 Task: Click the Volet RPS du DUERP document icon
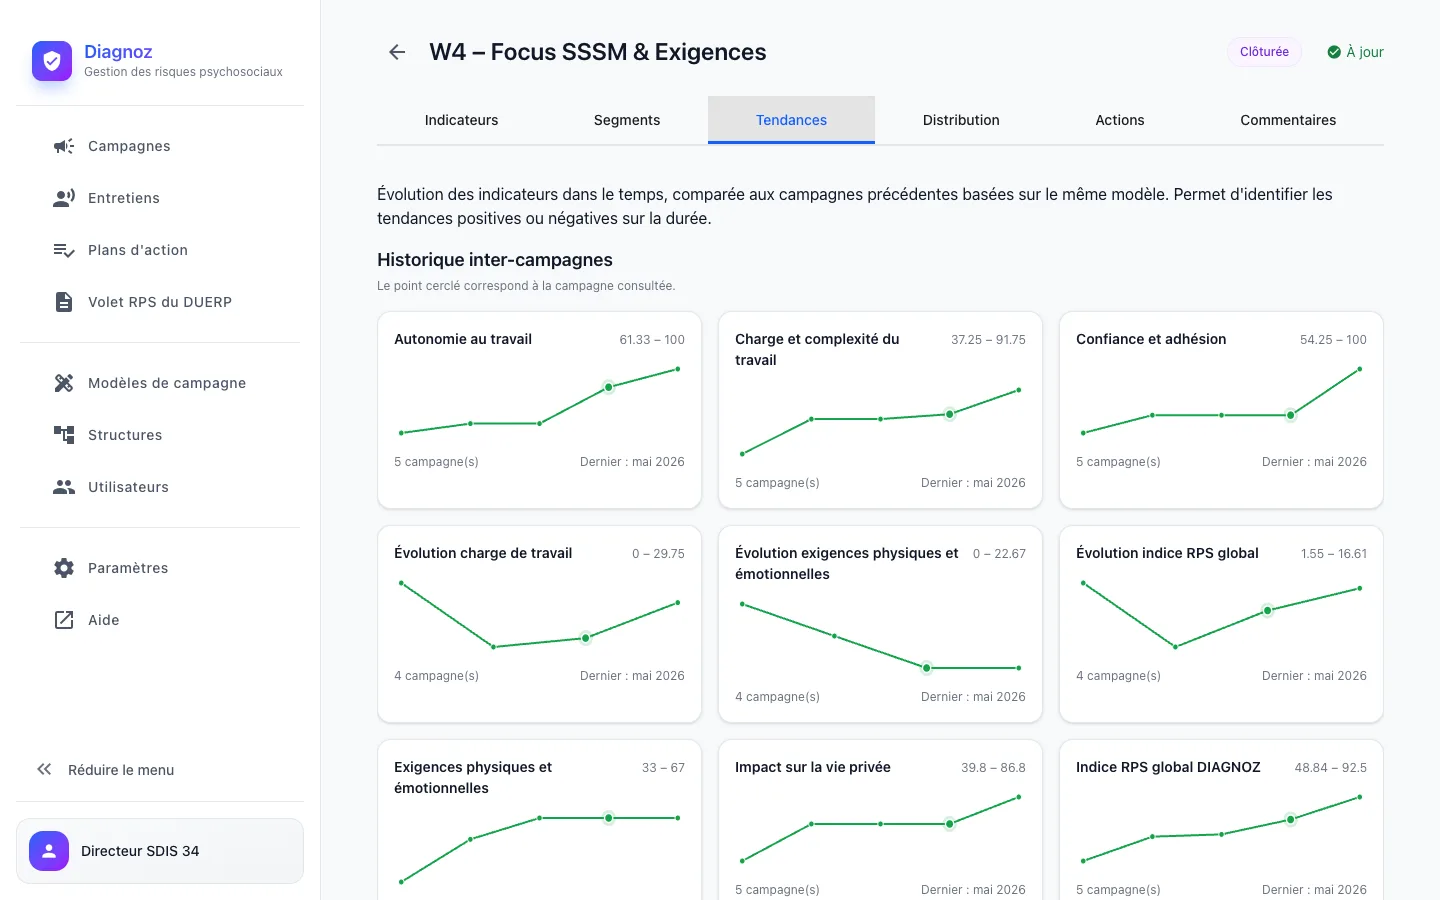[x=64, y=302]
